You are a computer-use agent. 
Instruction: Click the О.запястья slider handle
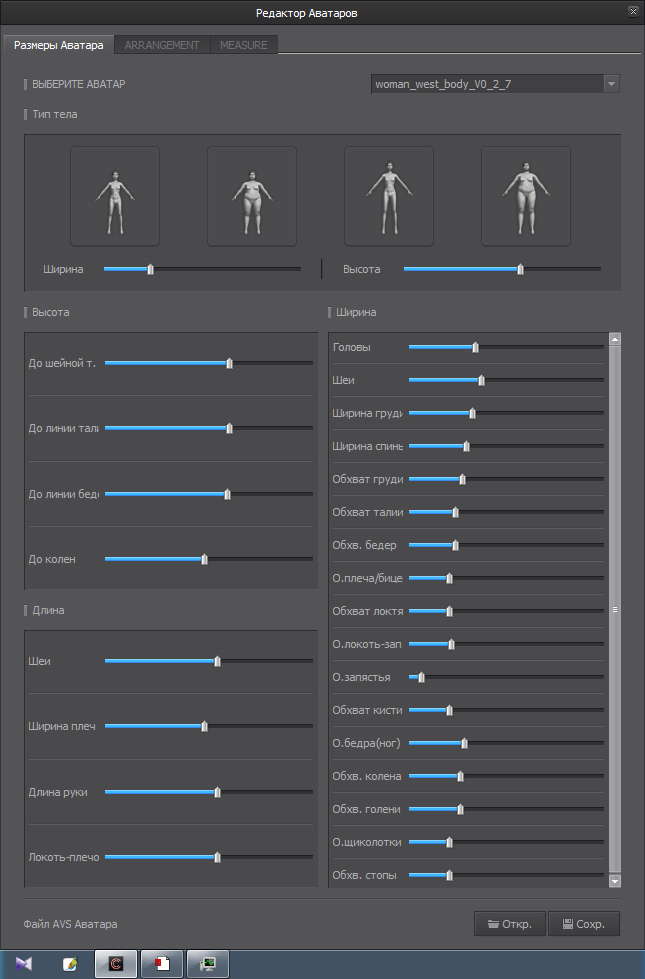[x=421, y=677]
